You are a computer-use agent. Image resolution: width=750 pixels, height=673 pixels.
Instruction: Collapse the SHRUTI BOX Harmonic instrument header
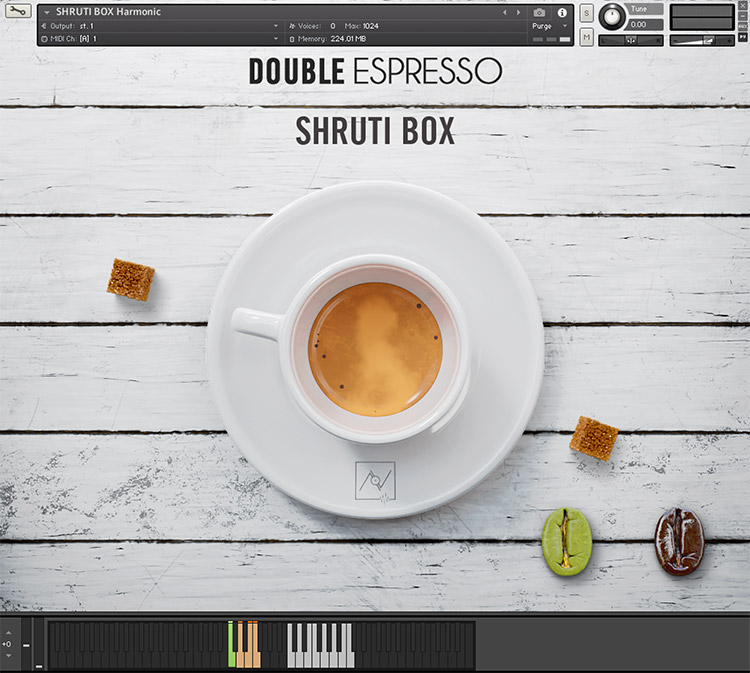pyautogui.click(x=47, y=12)
